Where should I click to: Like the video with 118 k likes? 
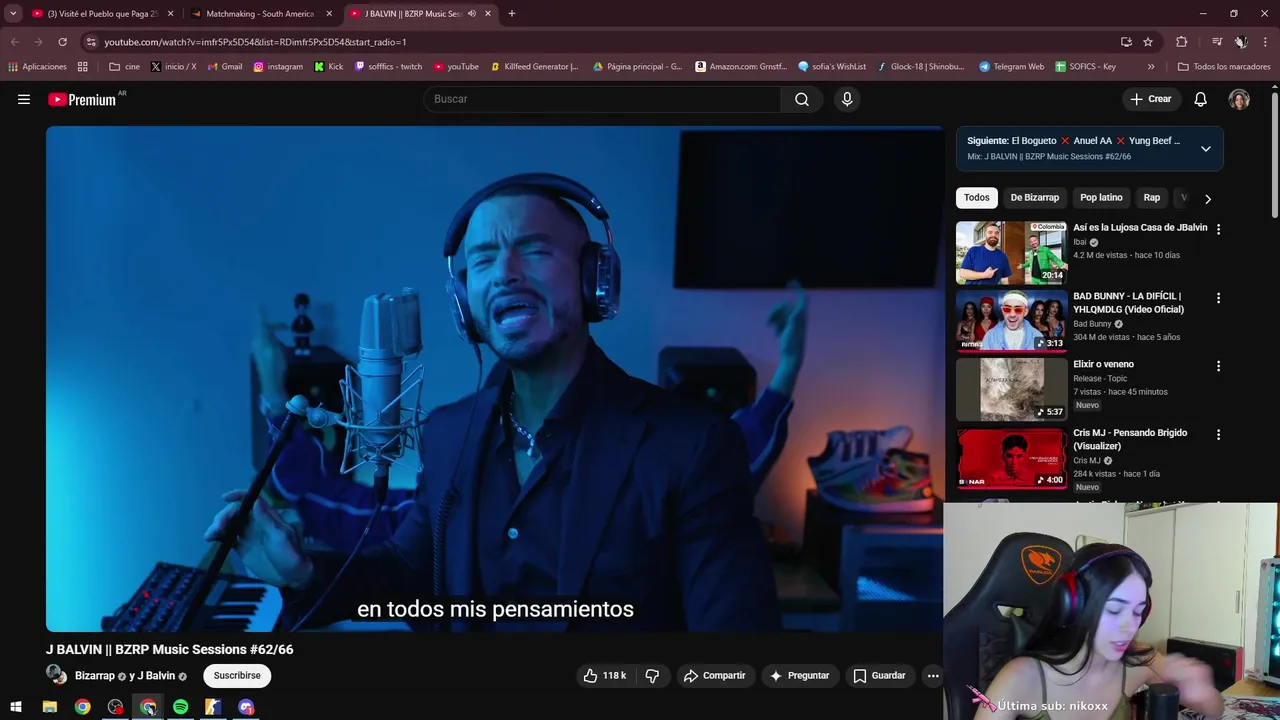point(604,676)
